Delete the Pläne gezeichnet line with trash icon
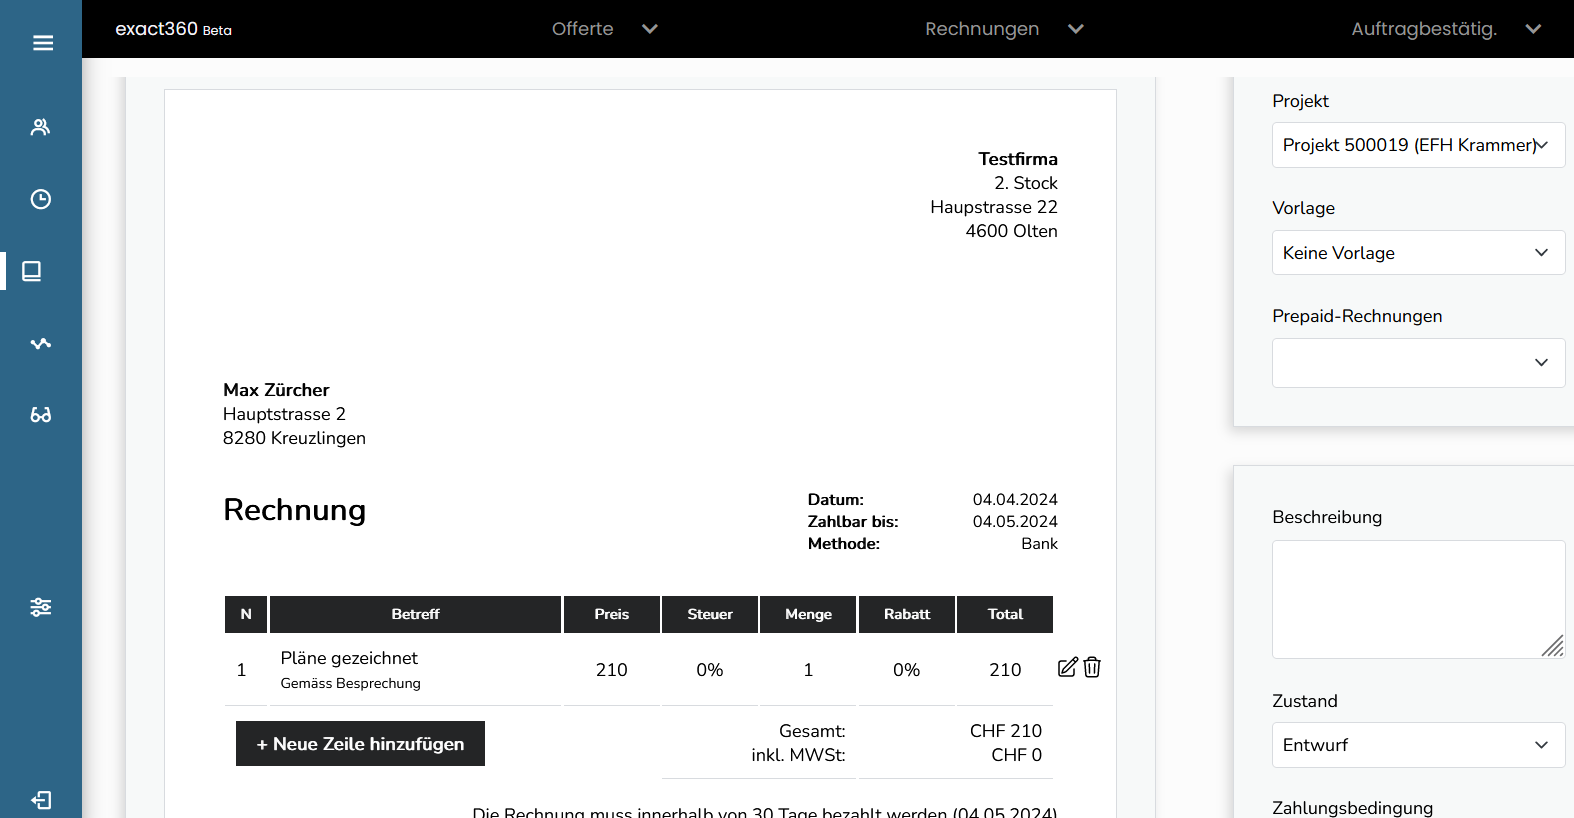This screenshot has width=1574, height=818. click(1092, 668)
